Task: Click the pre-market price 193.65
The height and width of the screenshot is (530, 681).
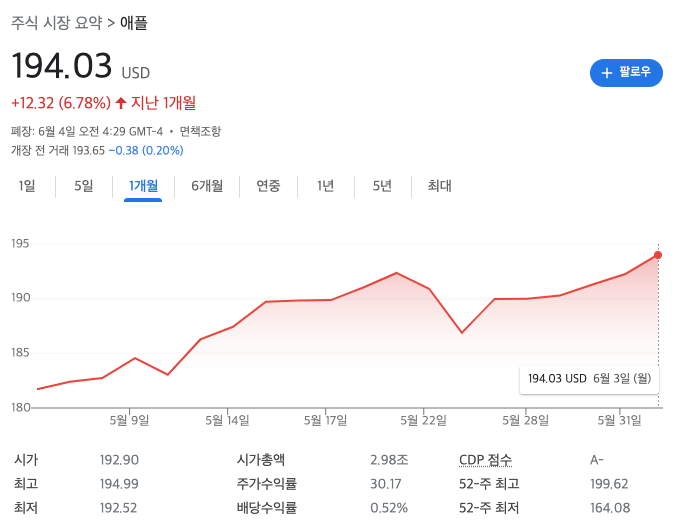Action: click(x=89, y=150)
